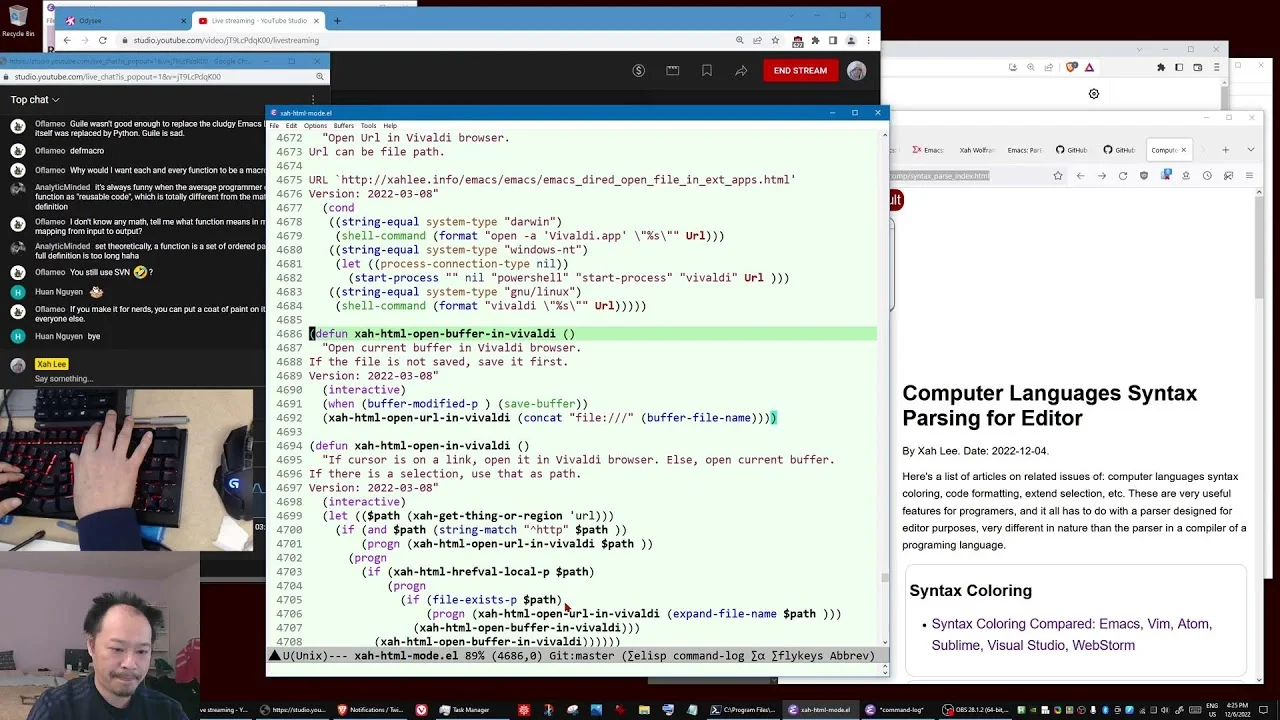Open the settings gear on the new tab page
1280x720 pixels.
pos(1094,94)
